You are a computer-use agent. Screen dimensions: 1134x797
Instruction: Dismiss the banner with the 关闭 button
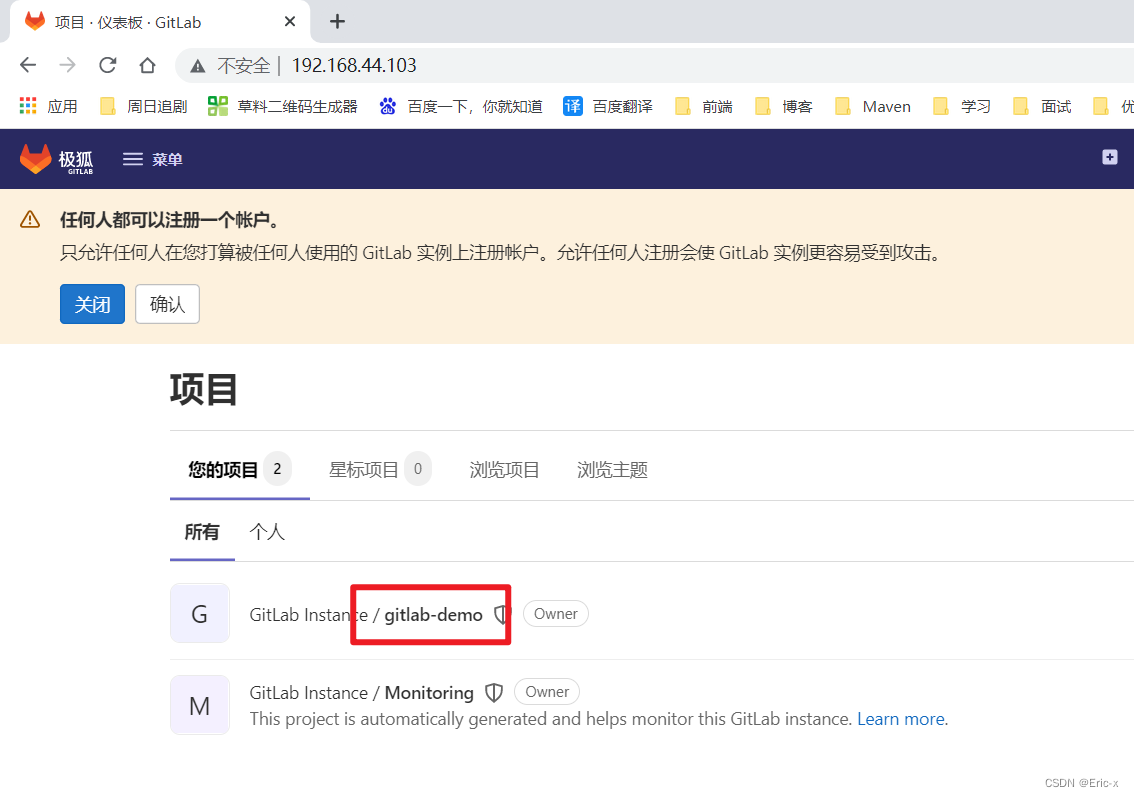coord(92,304)
